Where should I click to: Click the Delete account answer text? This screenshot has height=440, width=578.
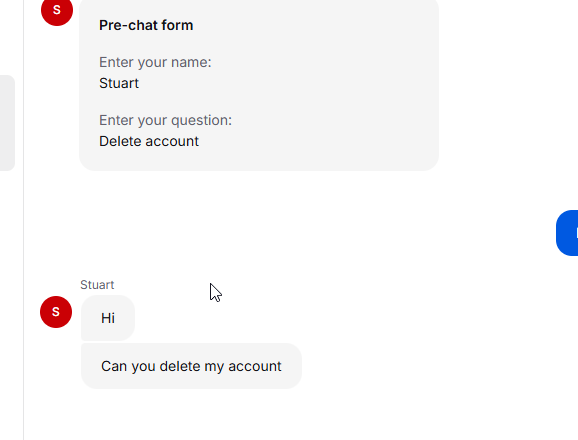click(x=149, y=141)
